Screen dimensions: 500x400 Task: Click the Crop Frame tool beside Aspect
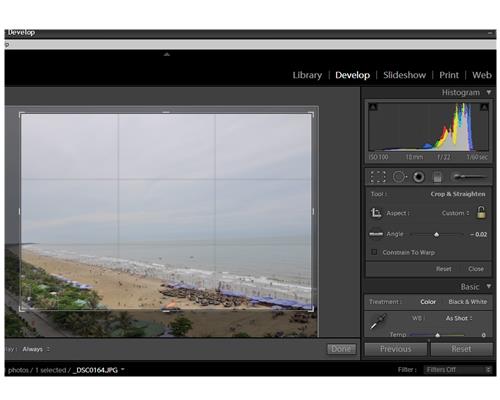[376, 213]
